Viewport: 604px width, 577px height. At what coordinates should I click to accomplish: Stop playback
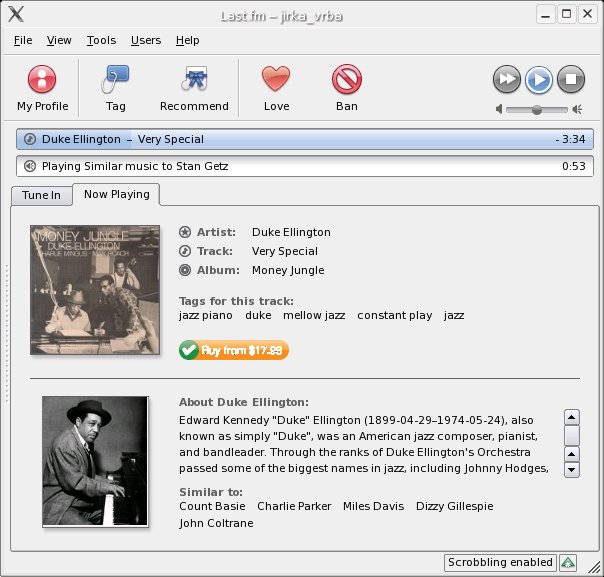pyautogui.click(x=571, y=79)
